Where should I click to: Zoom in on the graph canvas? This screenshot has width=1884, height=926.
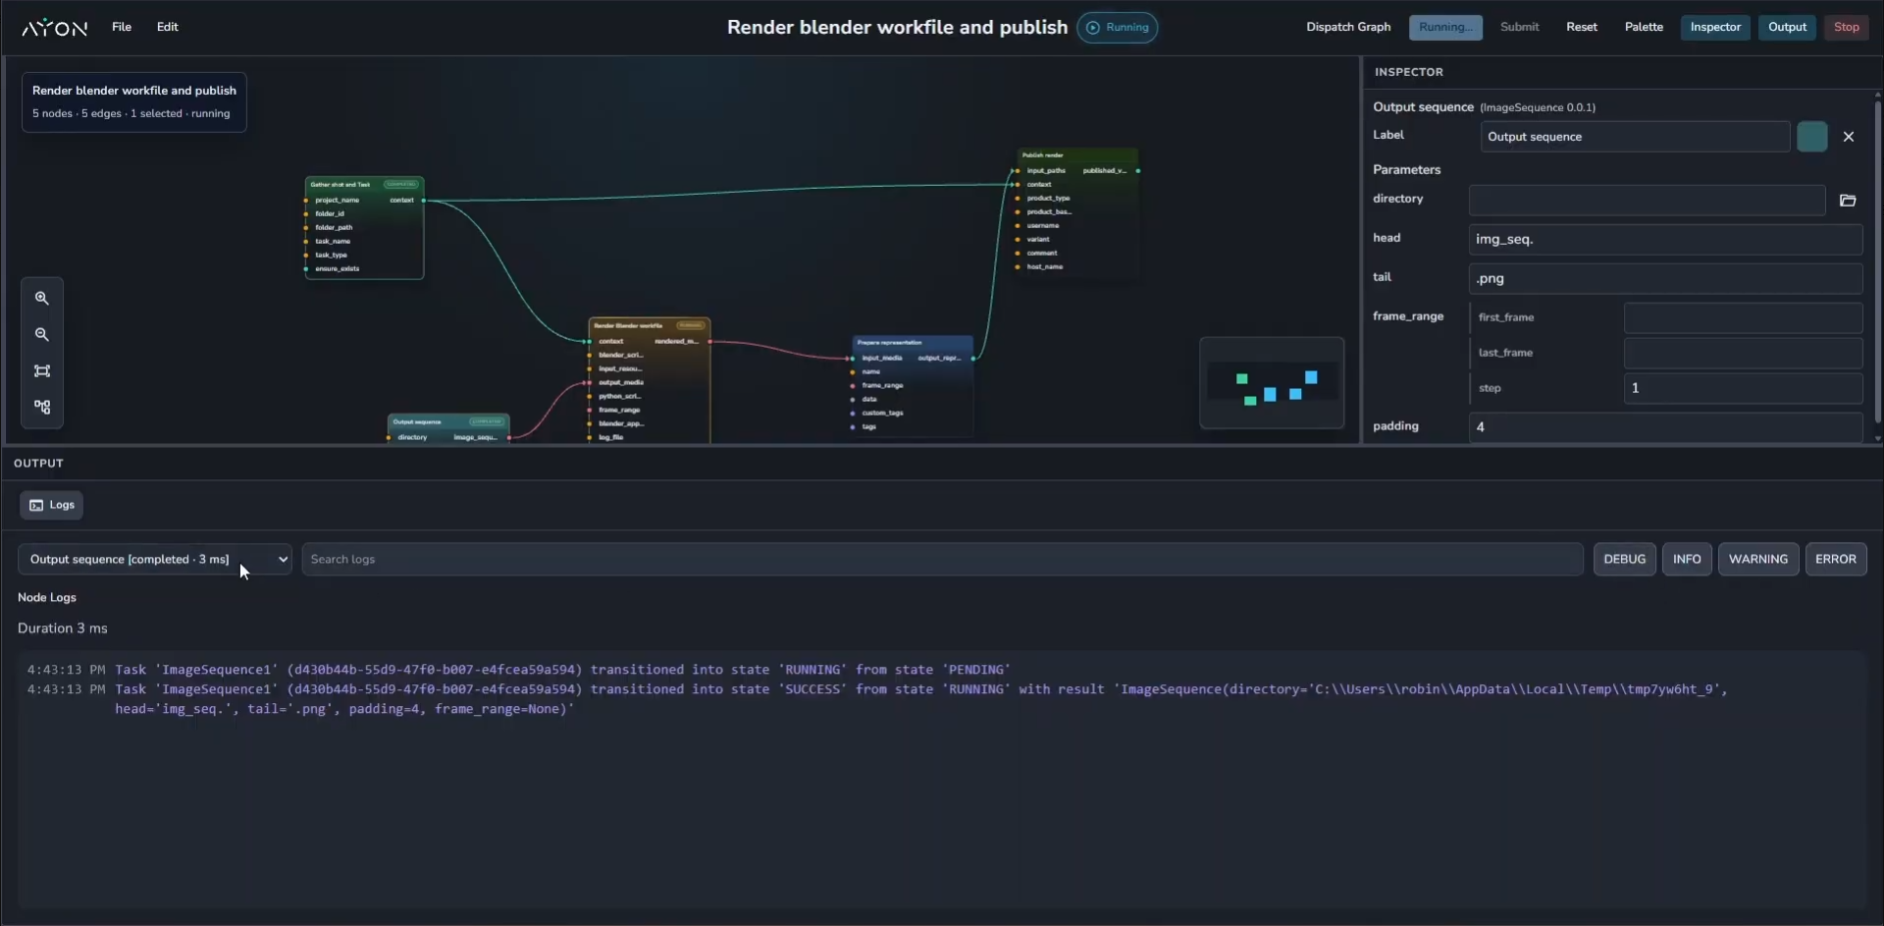42,298
